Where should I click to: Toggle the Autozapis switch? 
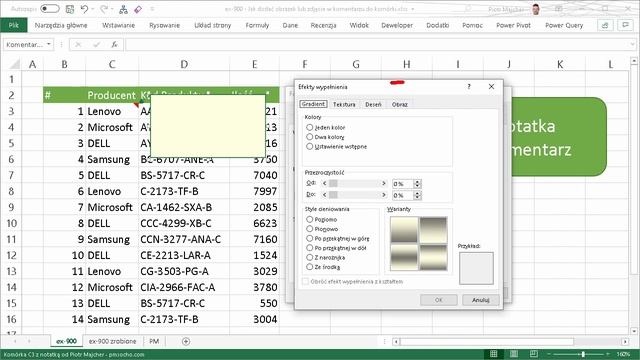[49, 9]
